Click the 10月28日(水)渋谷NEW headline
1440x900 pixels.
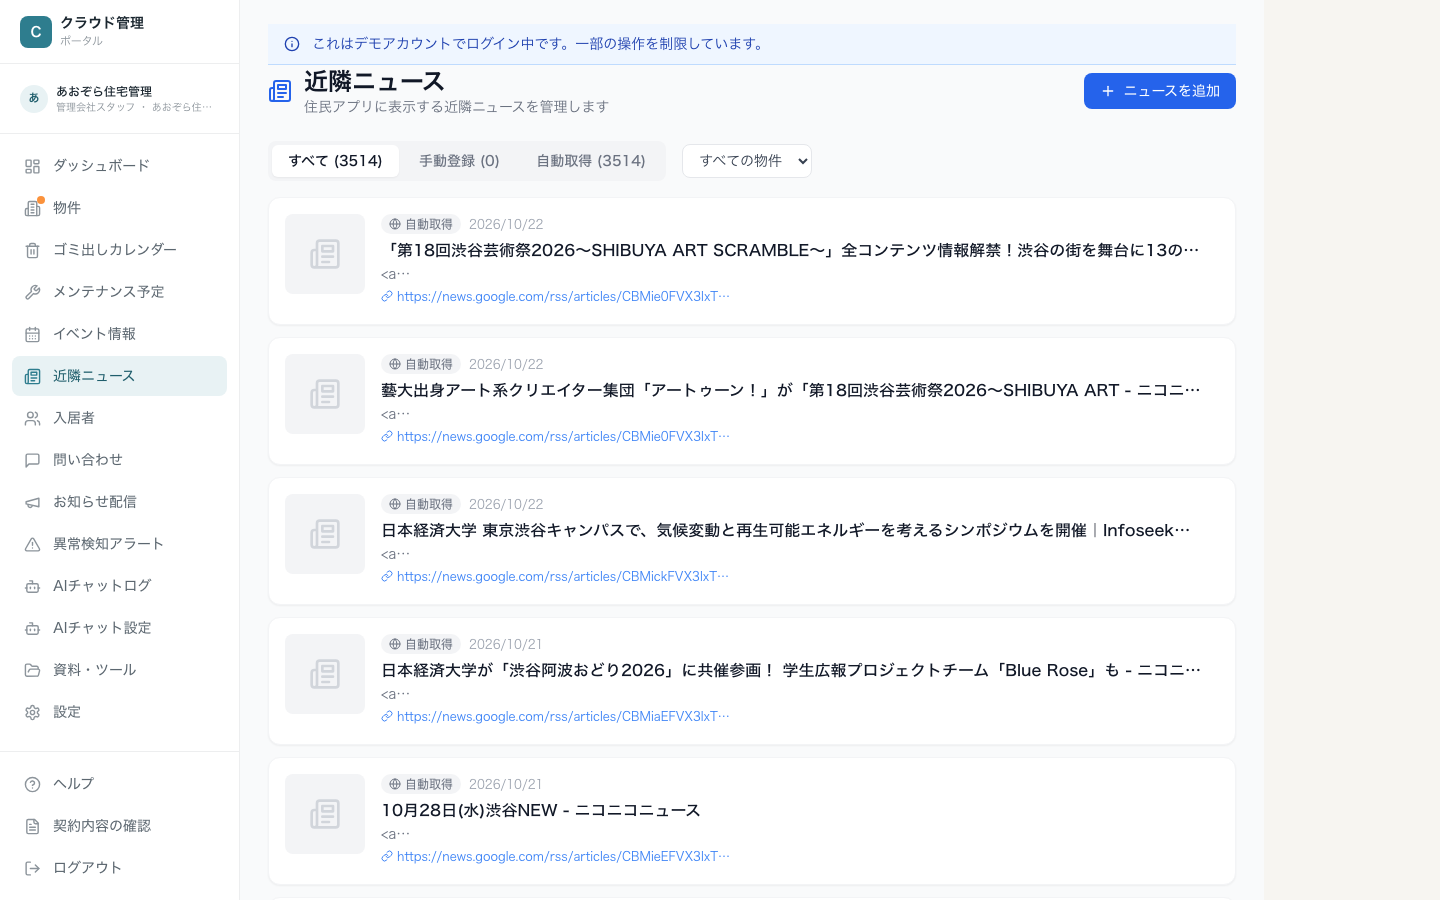(x=541, y=810)
